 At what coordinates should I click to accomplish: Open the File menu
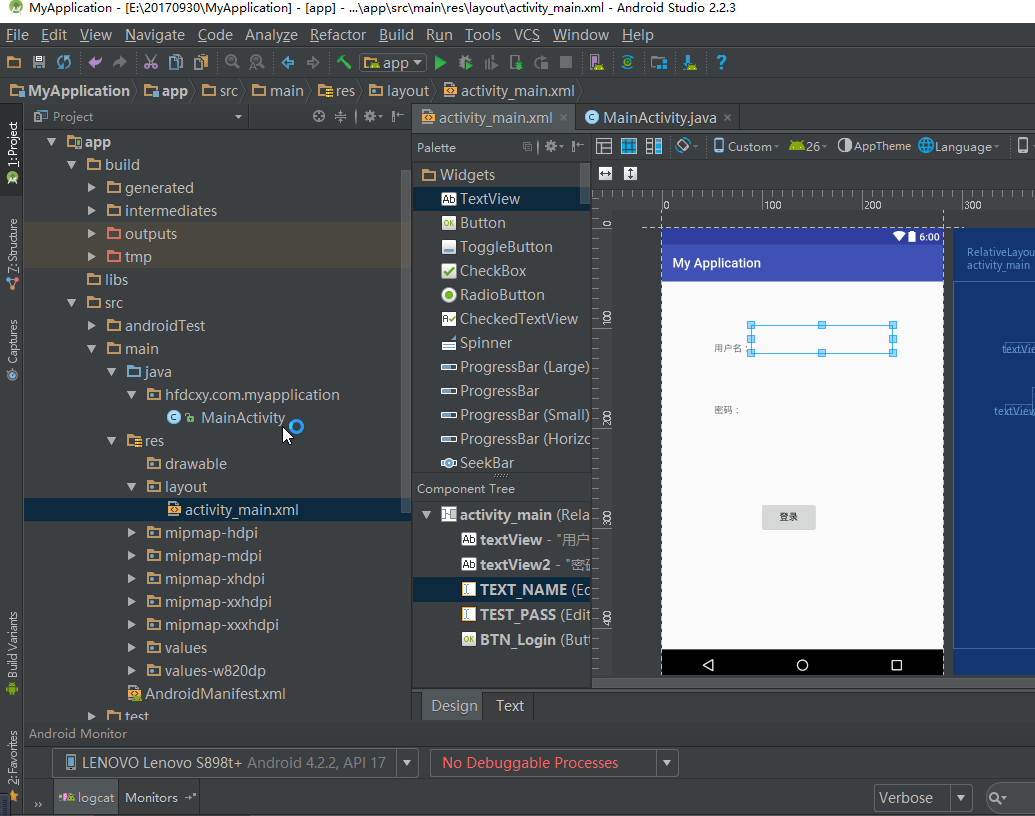pos(17,35)
